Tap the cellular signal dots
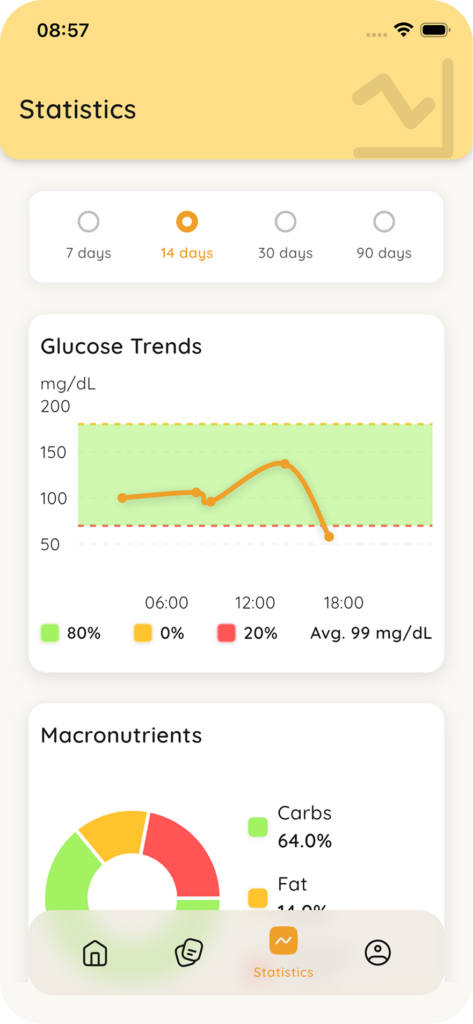The width and height of the screenshot is (473, 1024). (x=378, y=34)
